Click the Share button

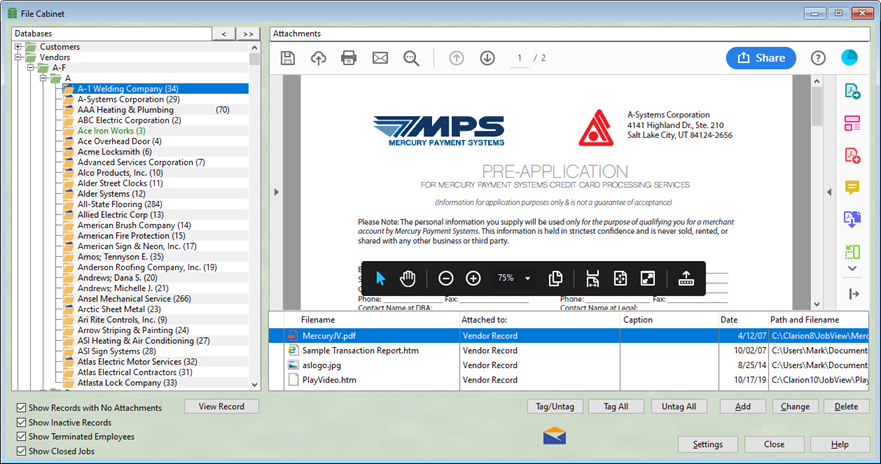coord(761,58)
